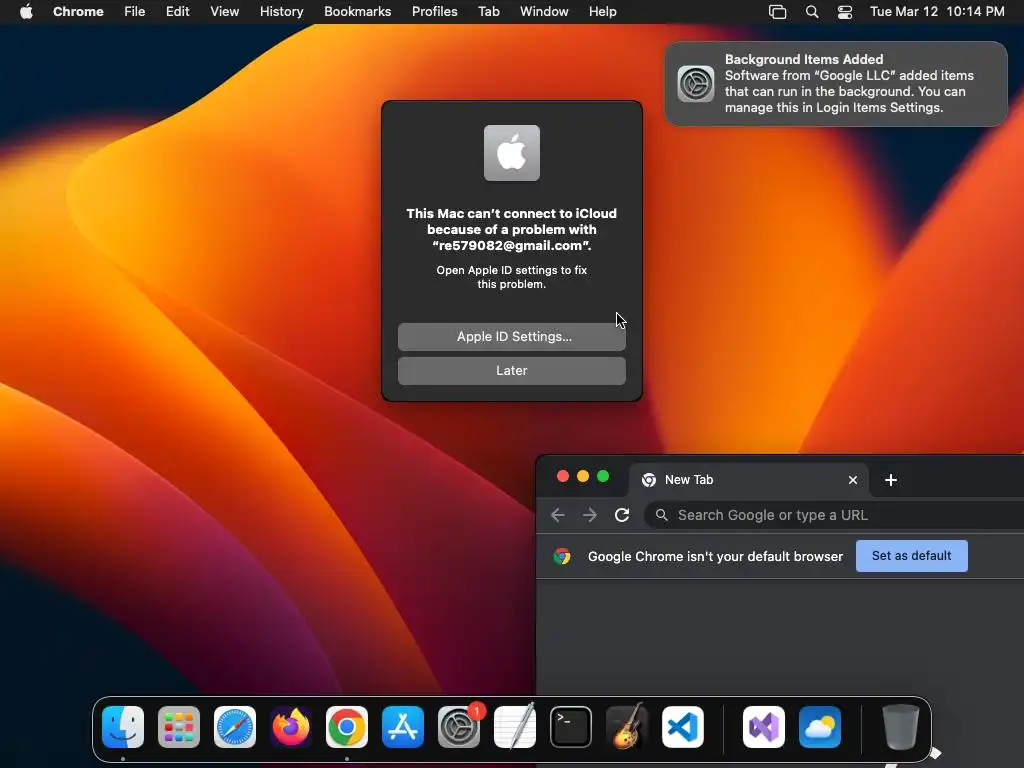Open the App Store from the Dock

pyautogui.click(x=403, y=727)
